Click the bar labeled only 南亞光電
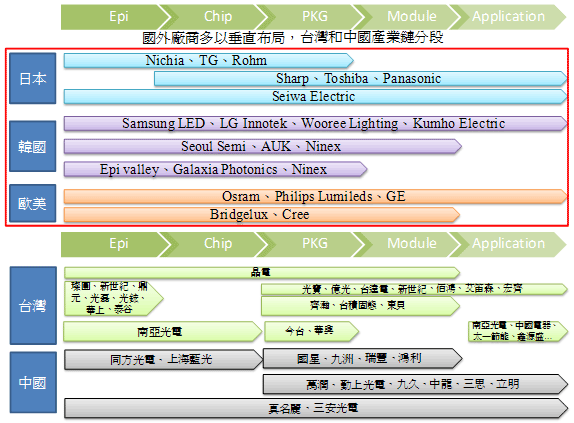The height and width of the screenshot is (423, 574). coord(163,332)
